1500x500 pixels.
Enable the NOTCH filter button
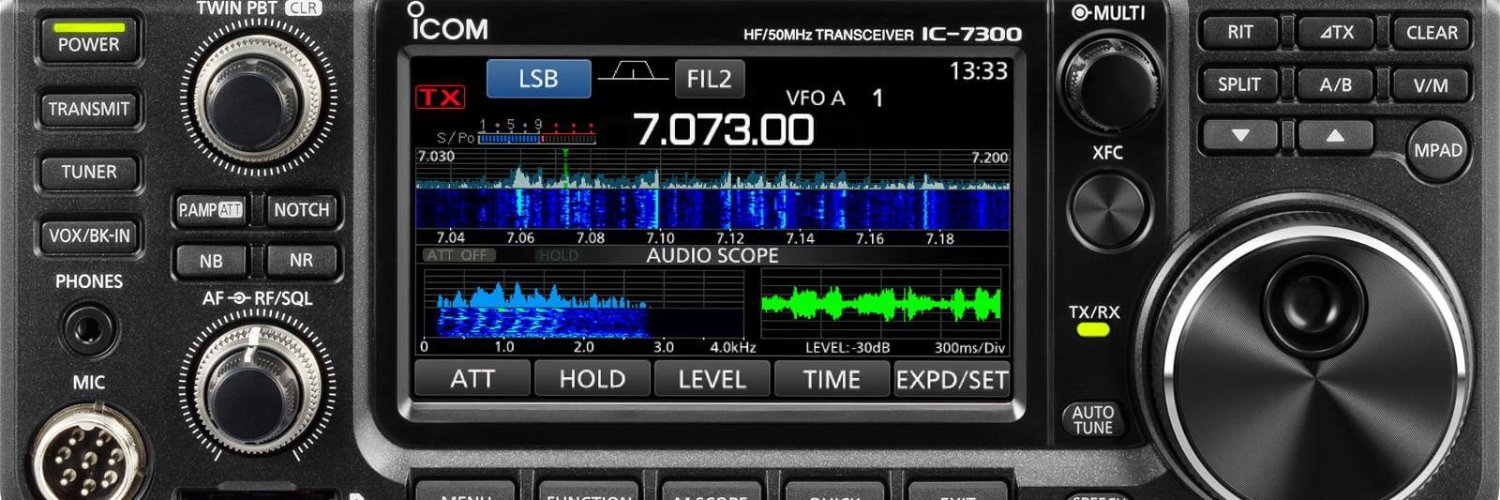point(301,210)
